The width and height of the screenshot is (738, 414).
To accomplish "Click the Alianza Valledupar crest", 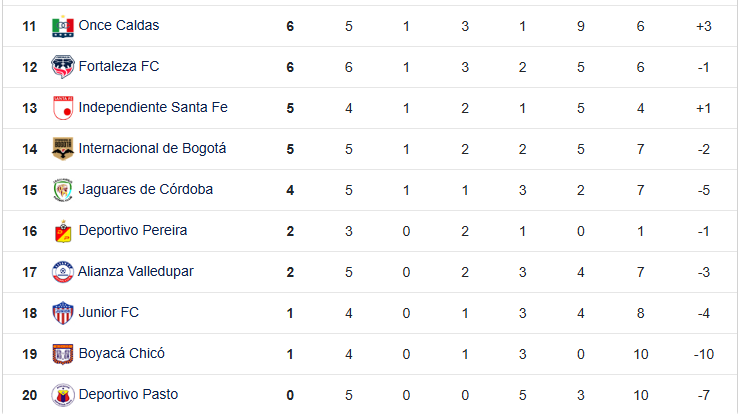I will point(63,272).
